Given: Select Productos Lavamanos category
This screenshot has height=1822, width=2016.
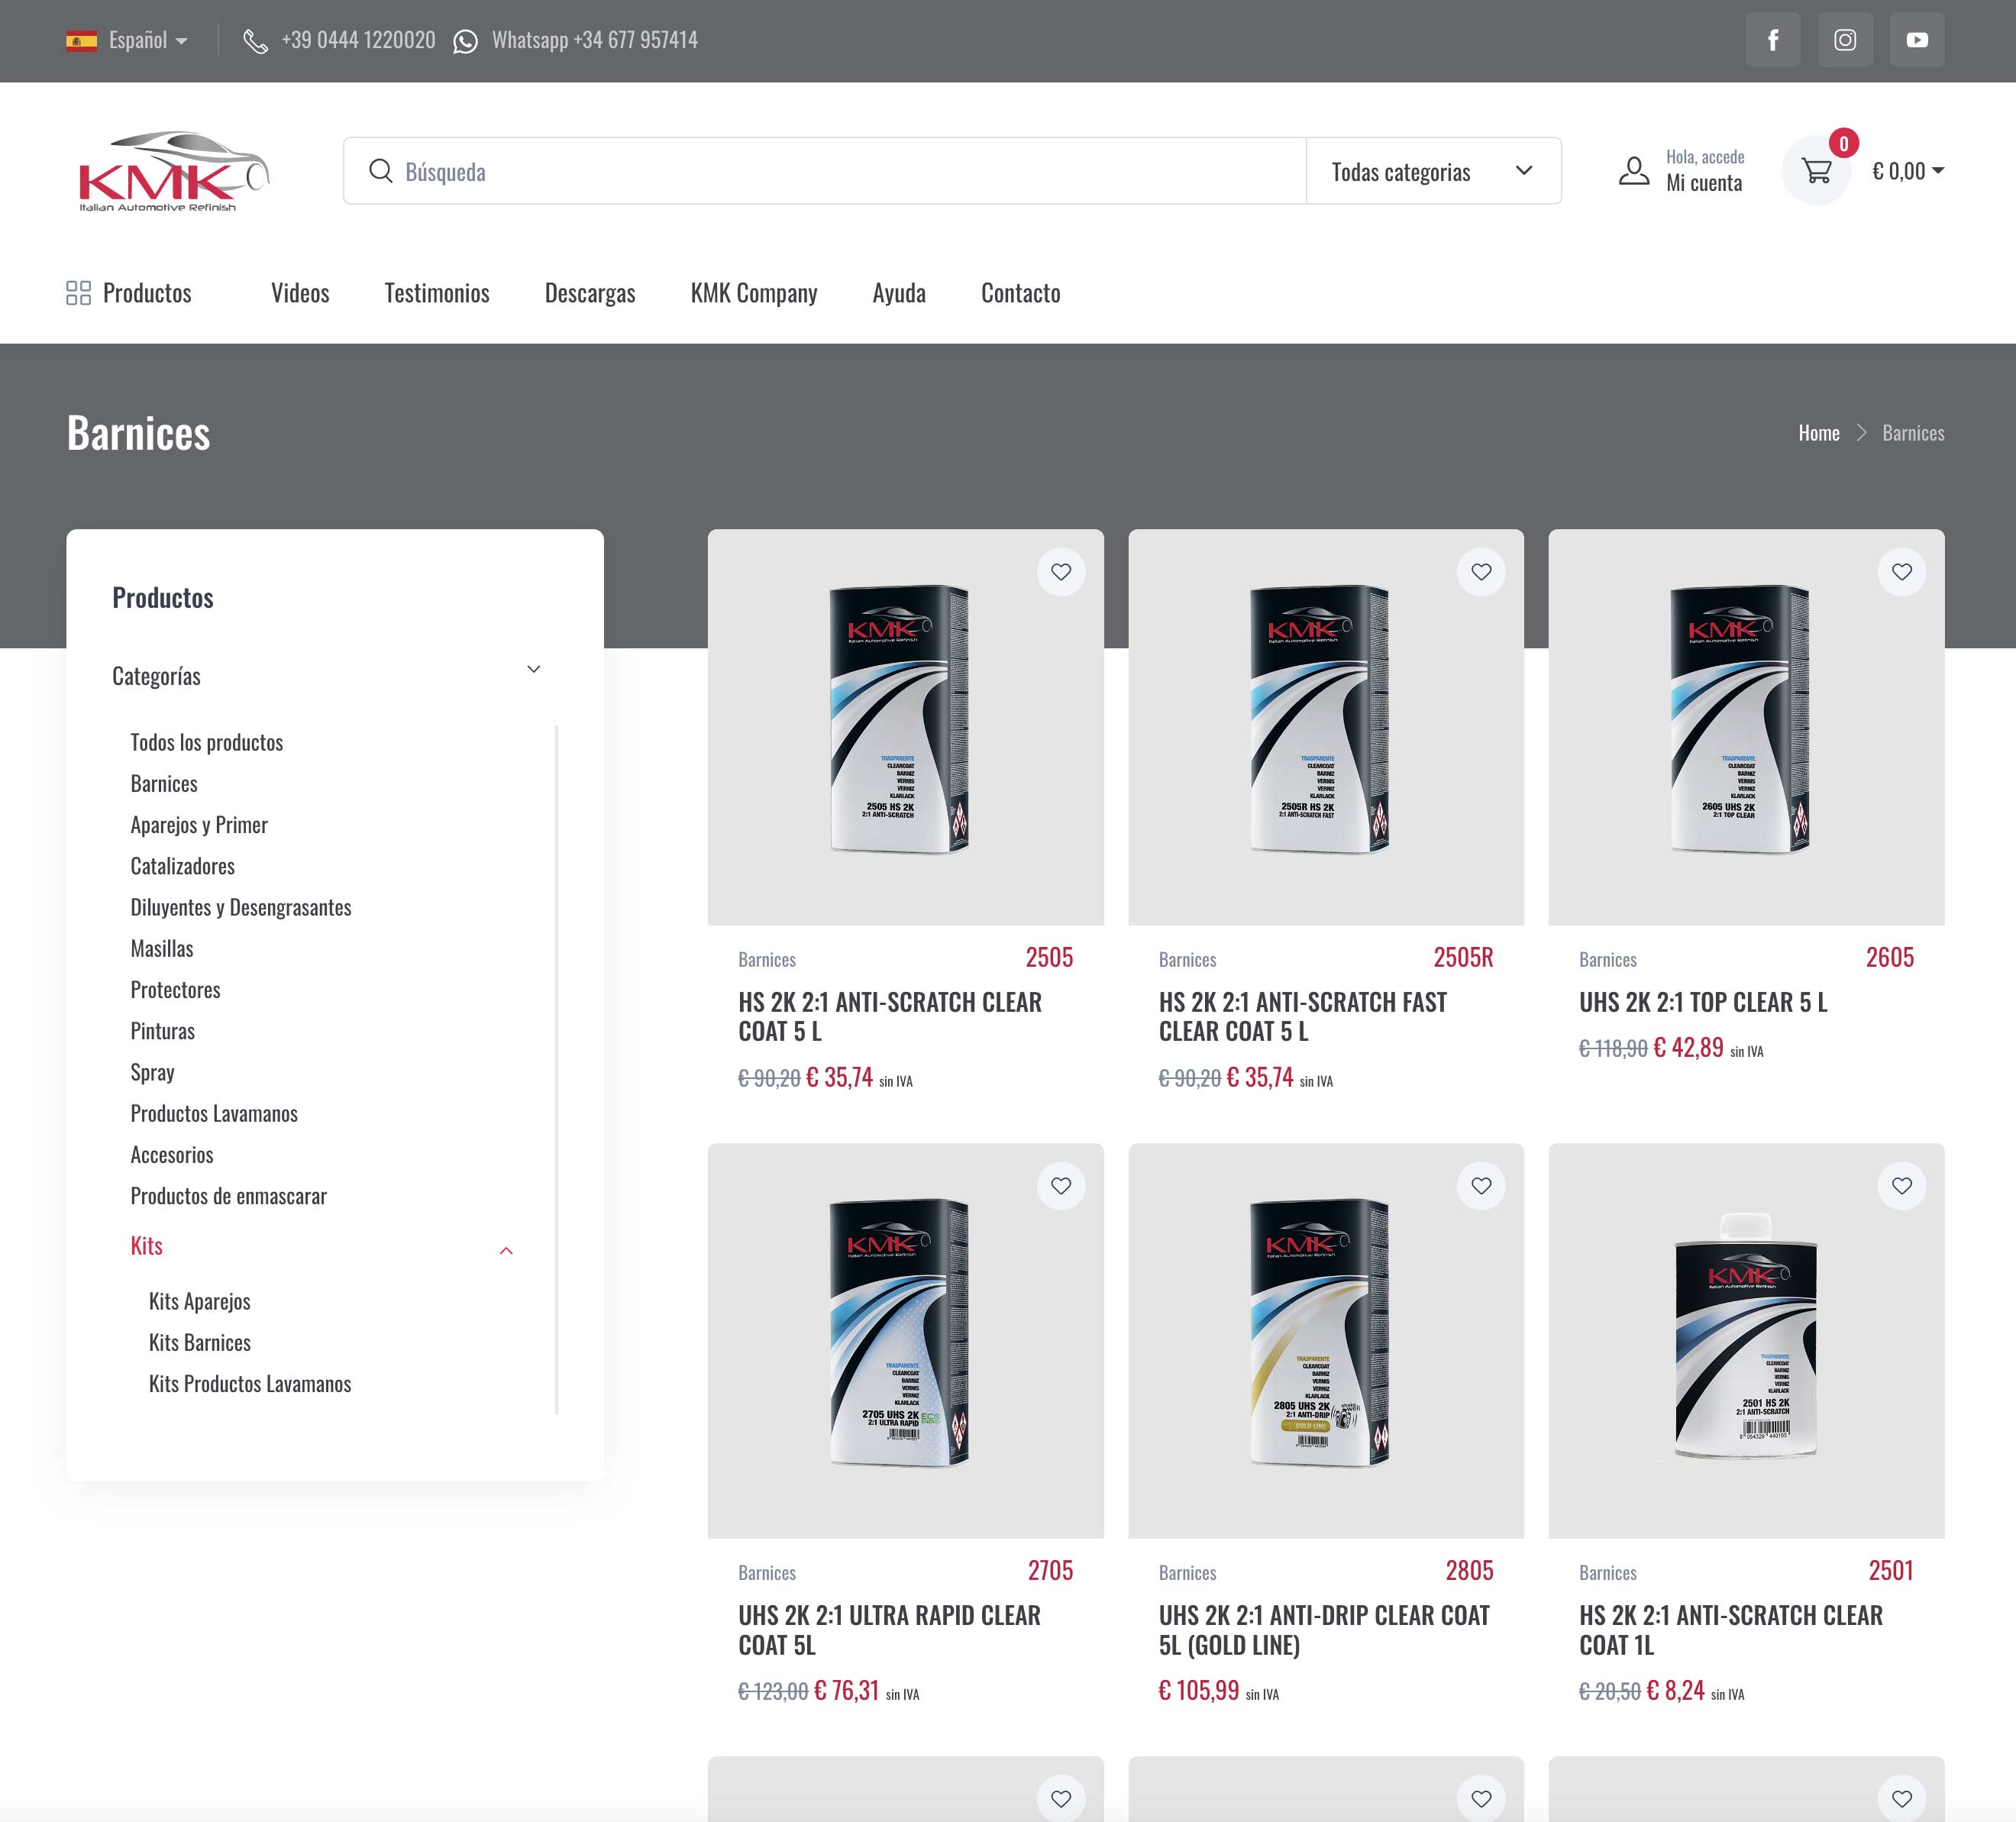Looking at the screenshot, I should pos(214,1113).
